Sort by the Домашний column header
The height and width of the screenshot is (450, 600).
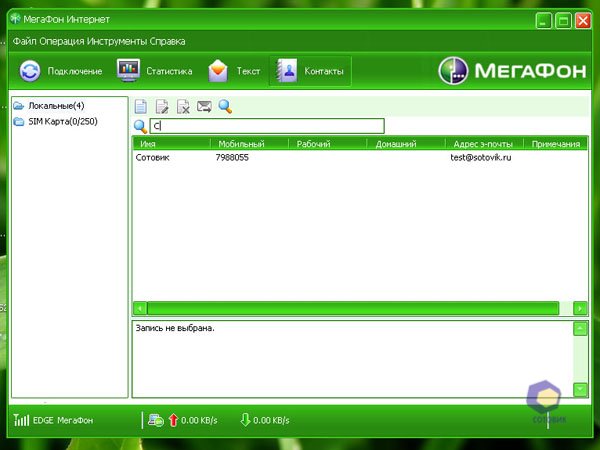click(x=406, y=144)
